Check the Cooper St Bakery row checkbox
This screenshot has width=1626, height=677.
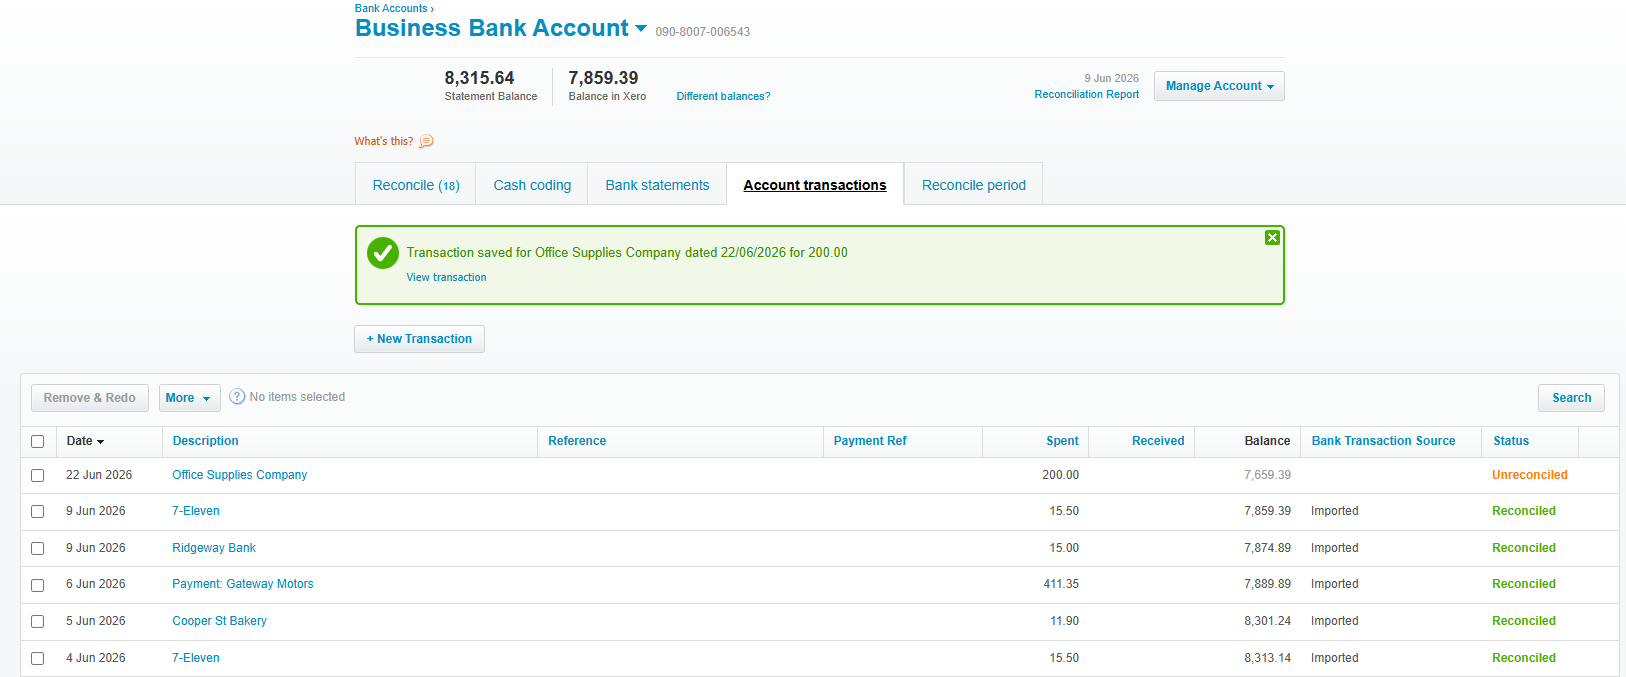[x=38, y=622]
